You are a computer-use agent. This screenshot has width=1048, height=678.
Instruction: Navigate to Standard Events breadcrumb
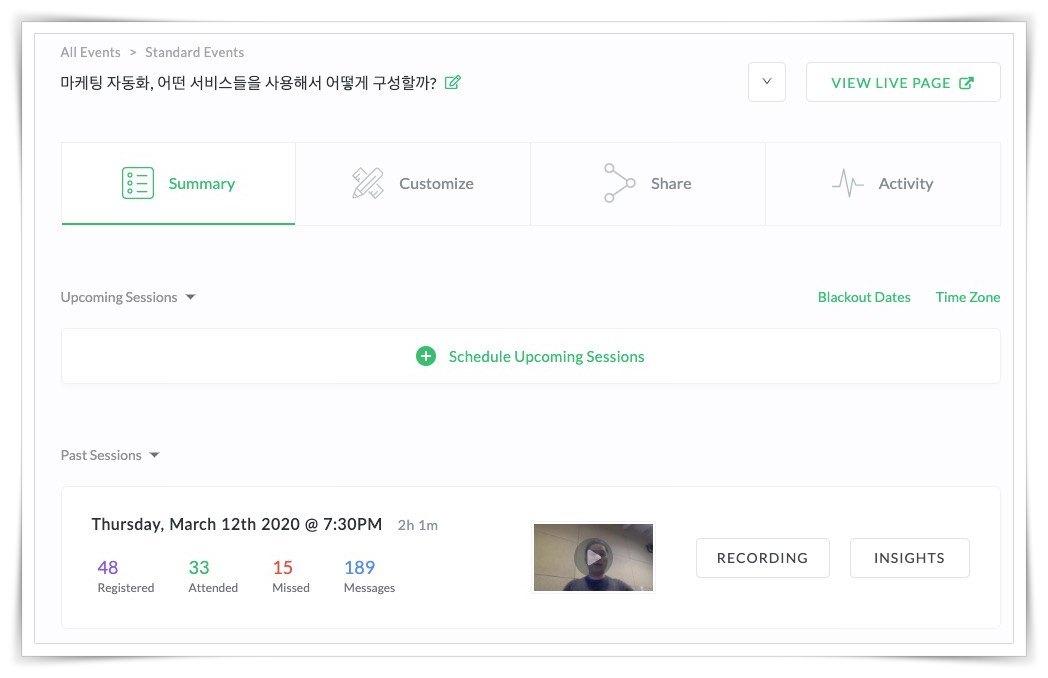point(194,52)
